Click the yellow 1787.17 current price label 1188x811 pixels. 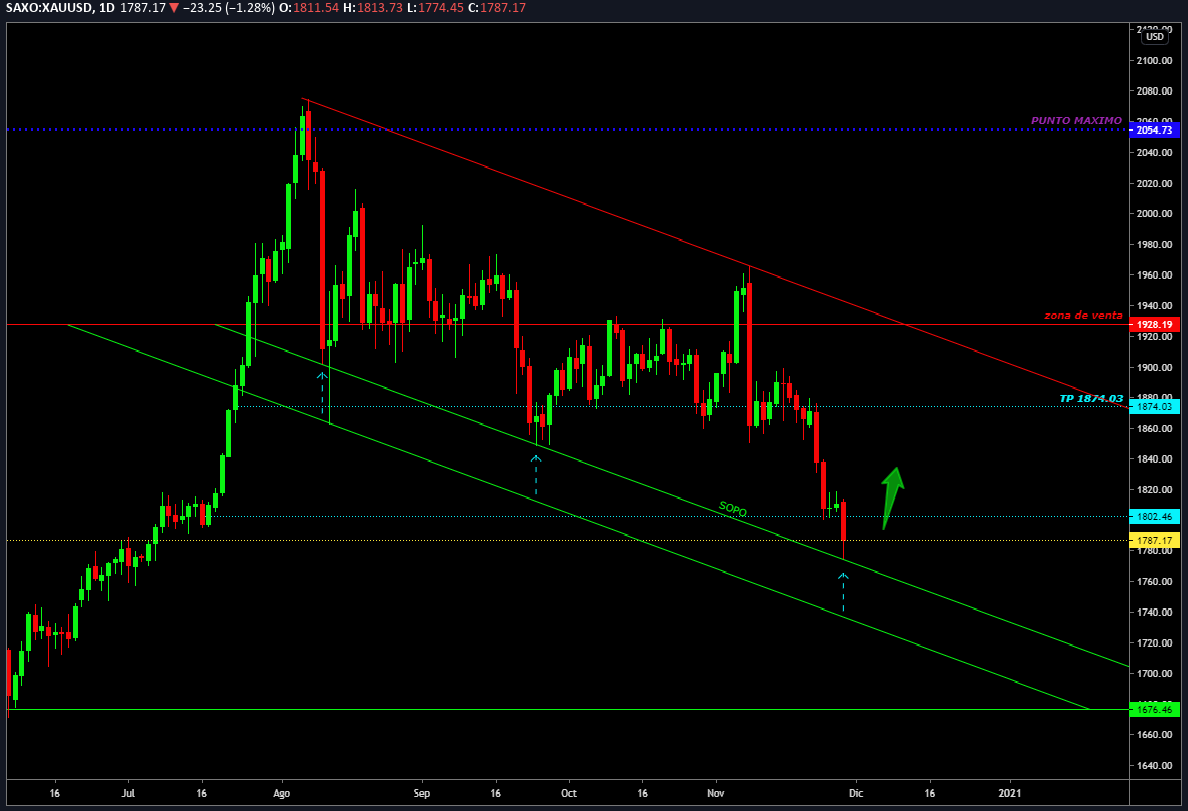tap(1154, 540)
